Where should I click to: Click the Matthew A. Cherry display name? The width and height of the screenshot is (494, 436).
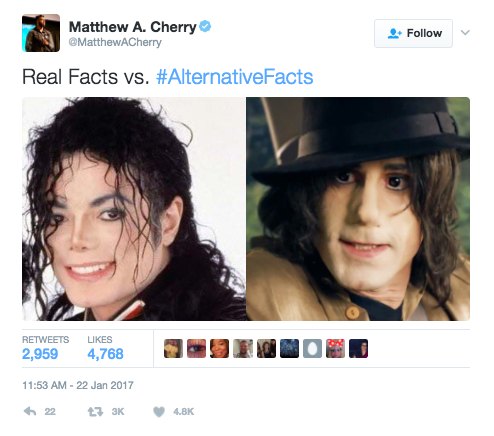pyautogui.click(x=133, y=27)
